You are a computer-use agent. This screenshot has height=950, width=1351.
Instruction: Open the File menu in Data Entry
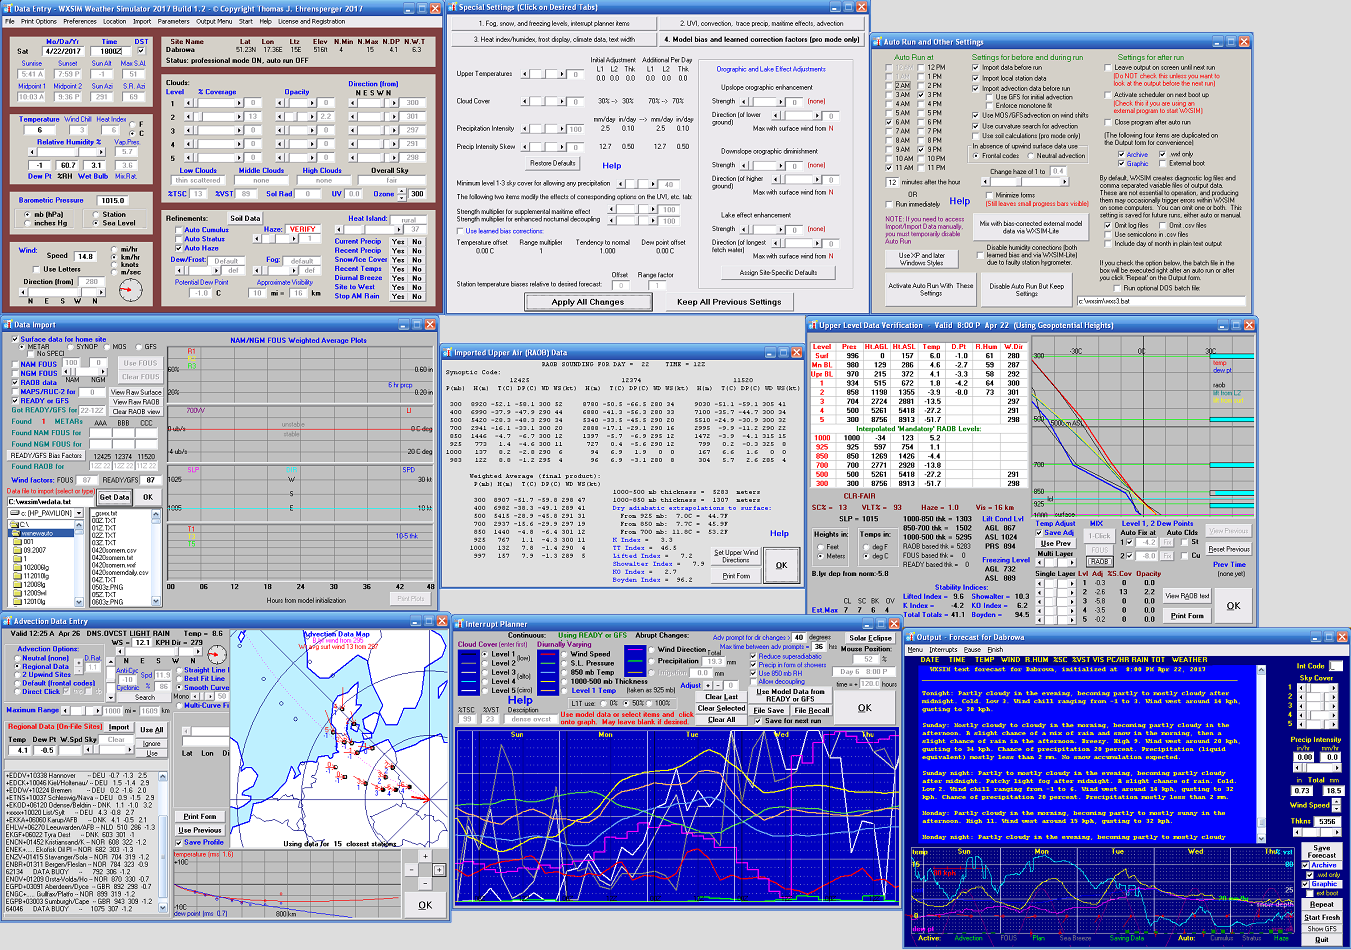pos(8,21)
